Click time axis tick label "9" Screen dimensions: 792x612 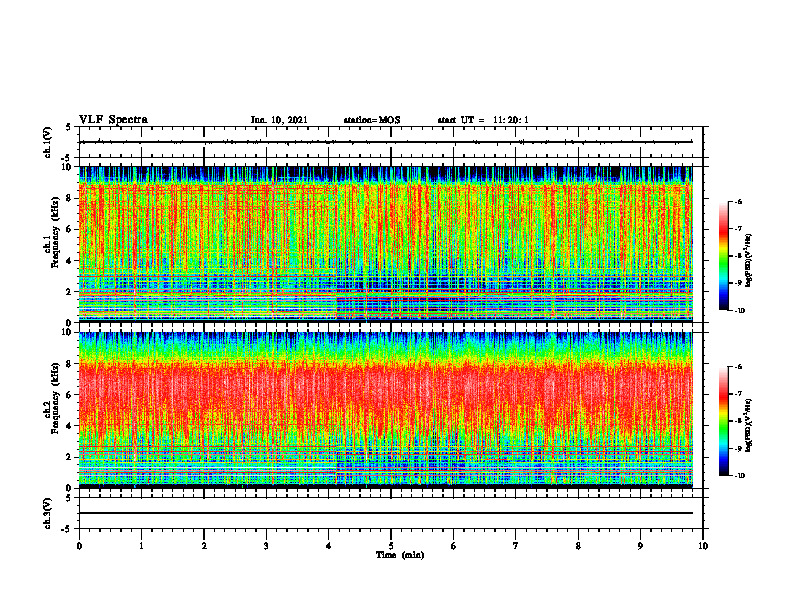[x=640, y=546]
